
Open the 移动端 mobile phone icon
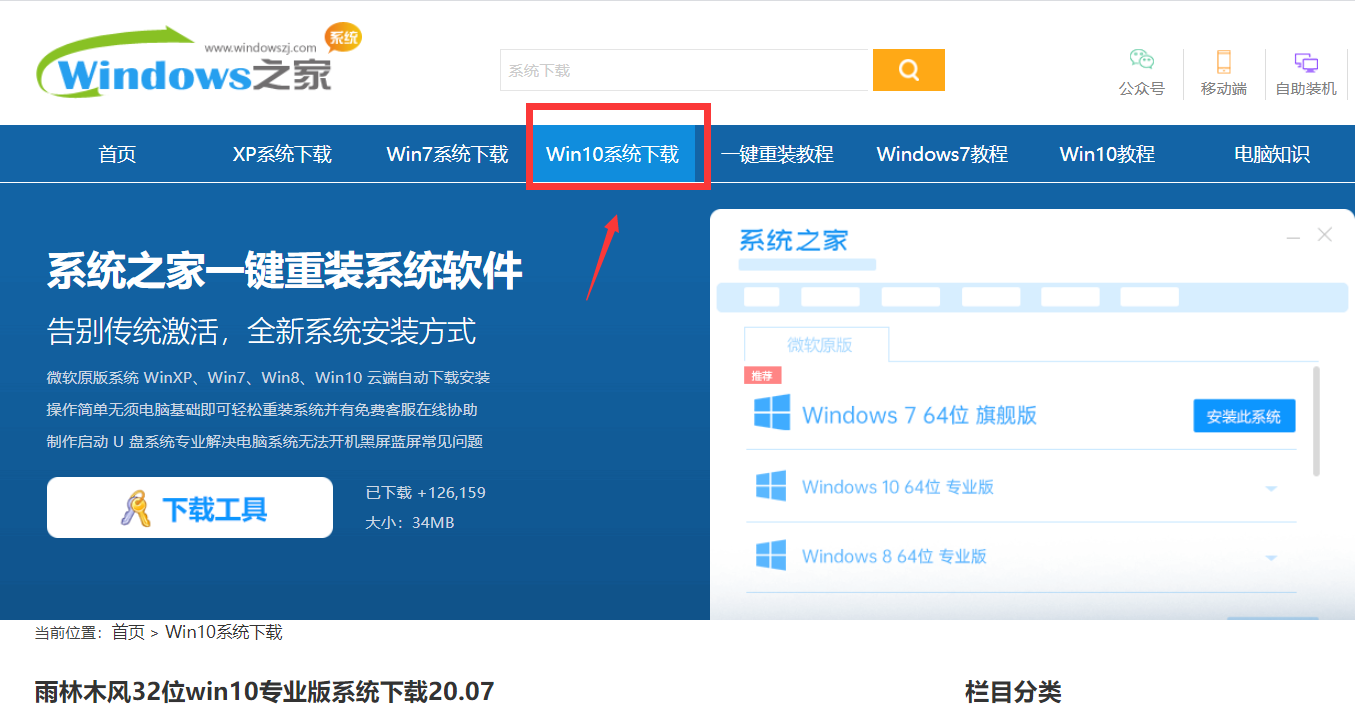[1223, 61]
